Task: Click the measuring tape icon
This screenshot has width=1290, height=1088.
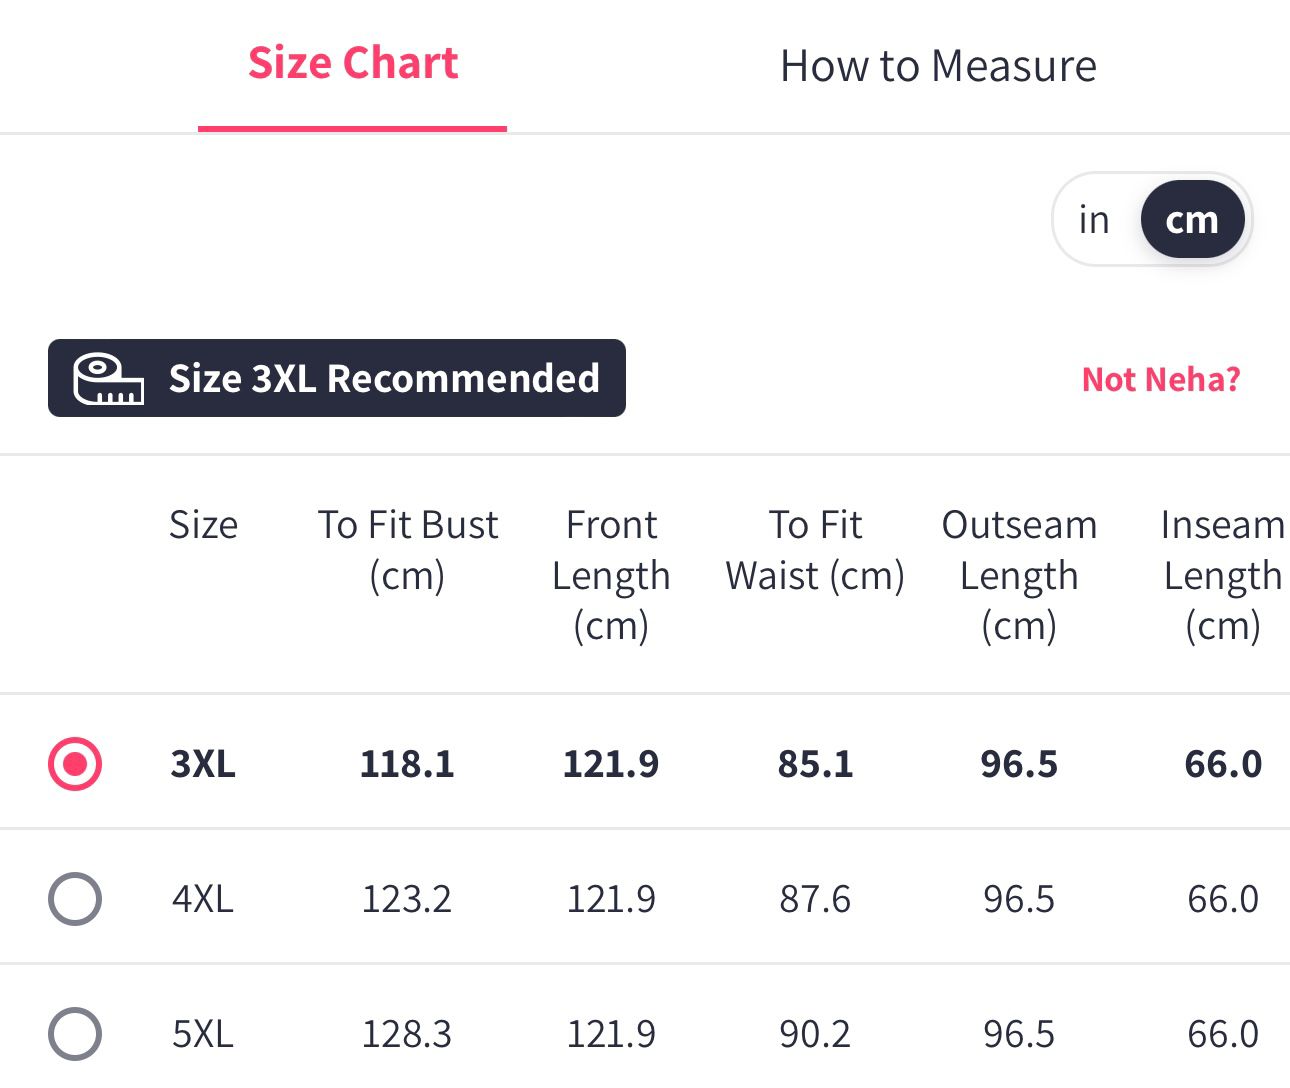Action: 108,379
